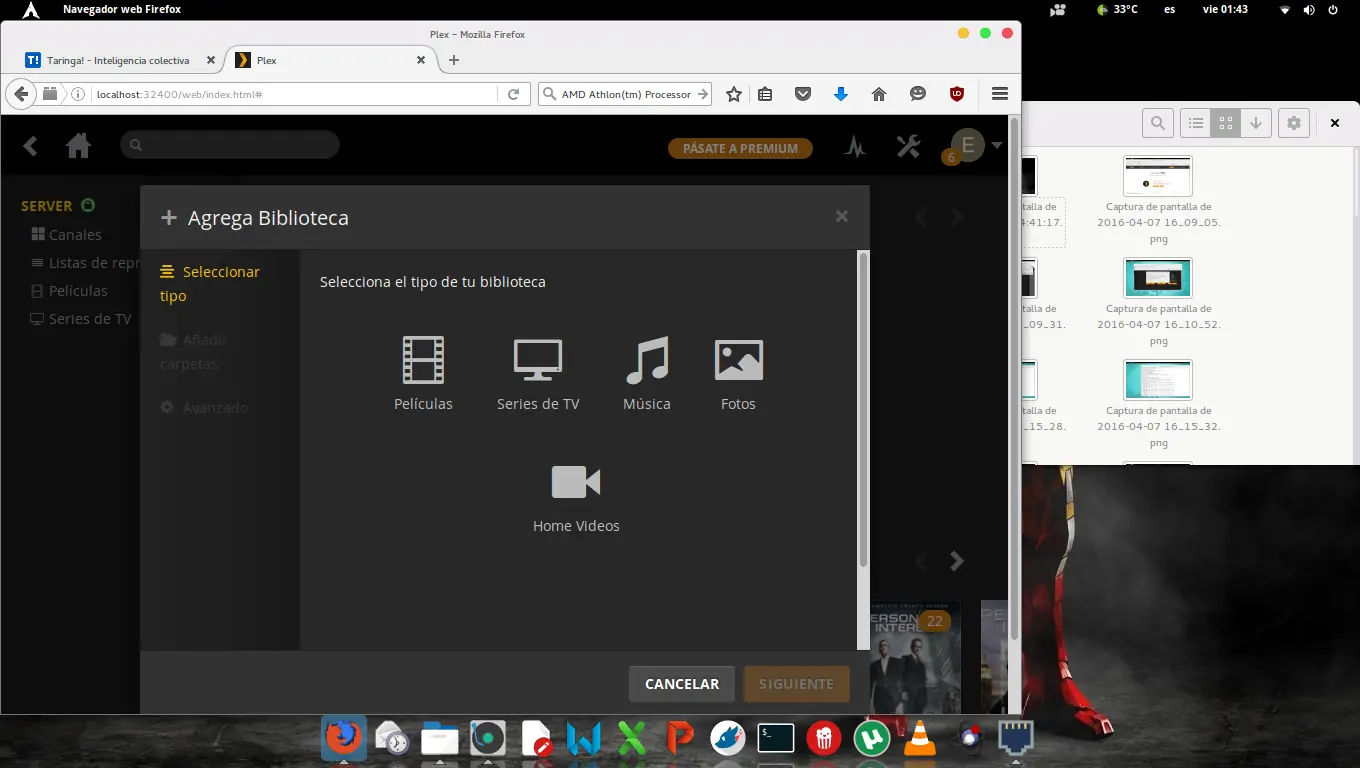1360x768 pixels.
Task: Open a new Firefox tab
Action: click(454, 60)
